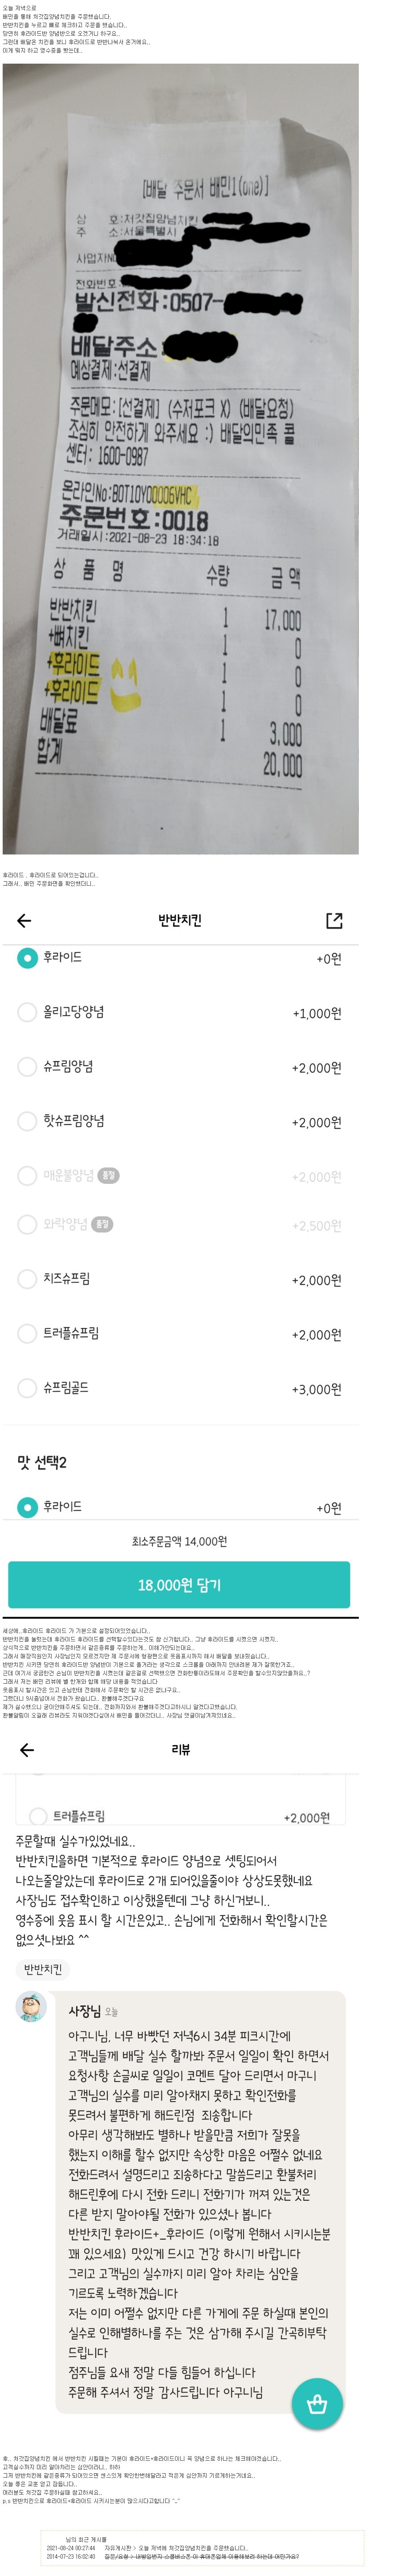Tap the 18,000원 담기 button

pyautogui.click(x=179, y=1585)
